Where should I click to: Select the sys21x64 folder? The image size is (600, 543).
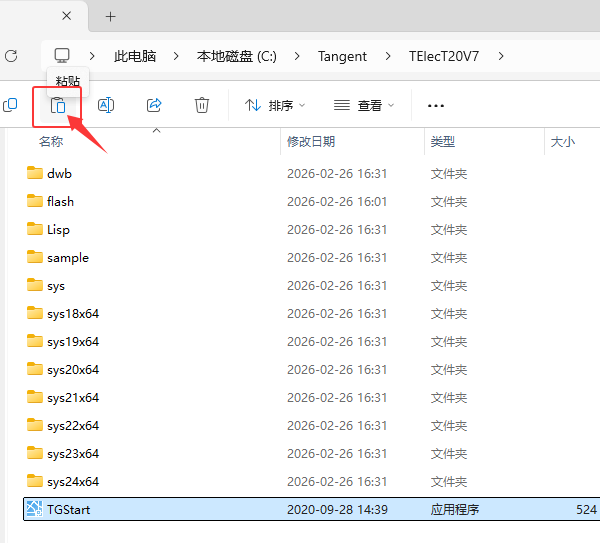point(73,398)
